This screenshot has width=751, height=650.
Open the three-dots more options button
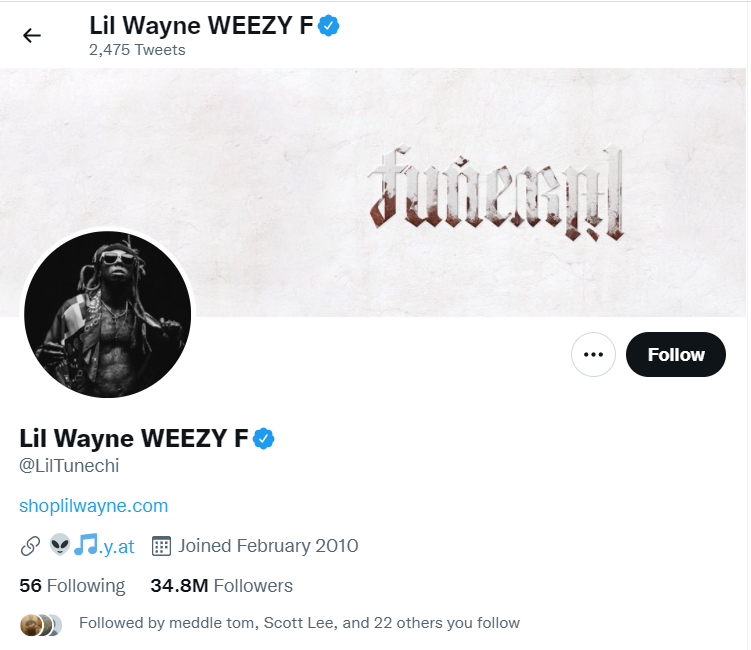coord(593,354)
